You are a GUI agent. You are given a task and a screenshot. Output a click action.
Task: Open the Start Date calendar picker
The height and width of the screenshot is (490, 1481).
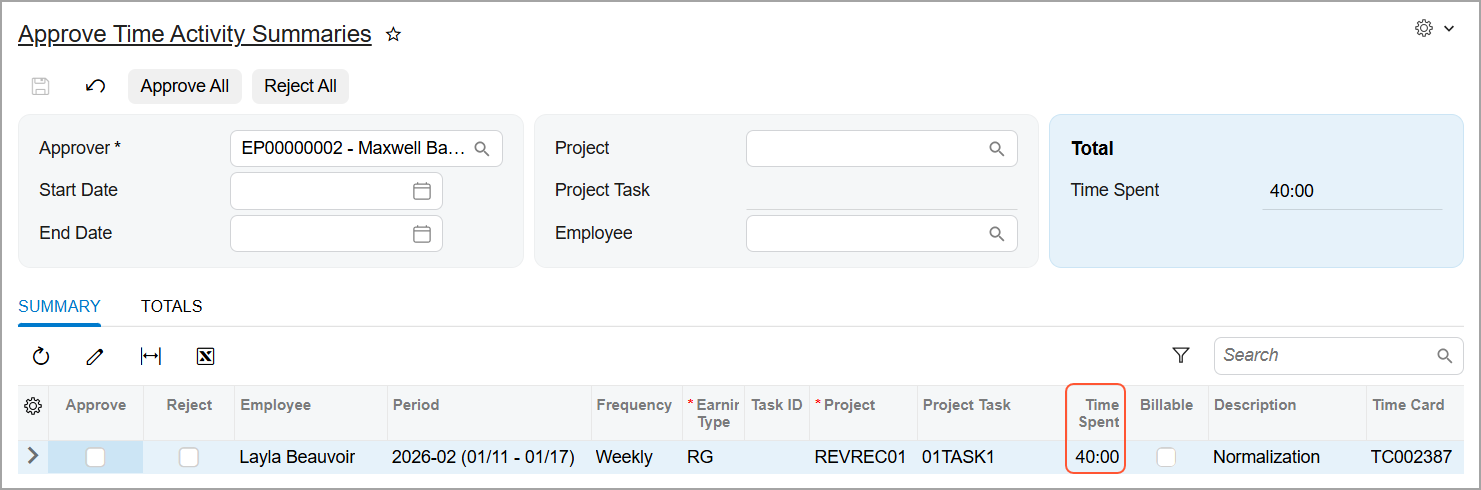point(422,191)
